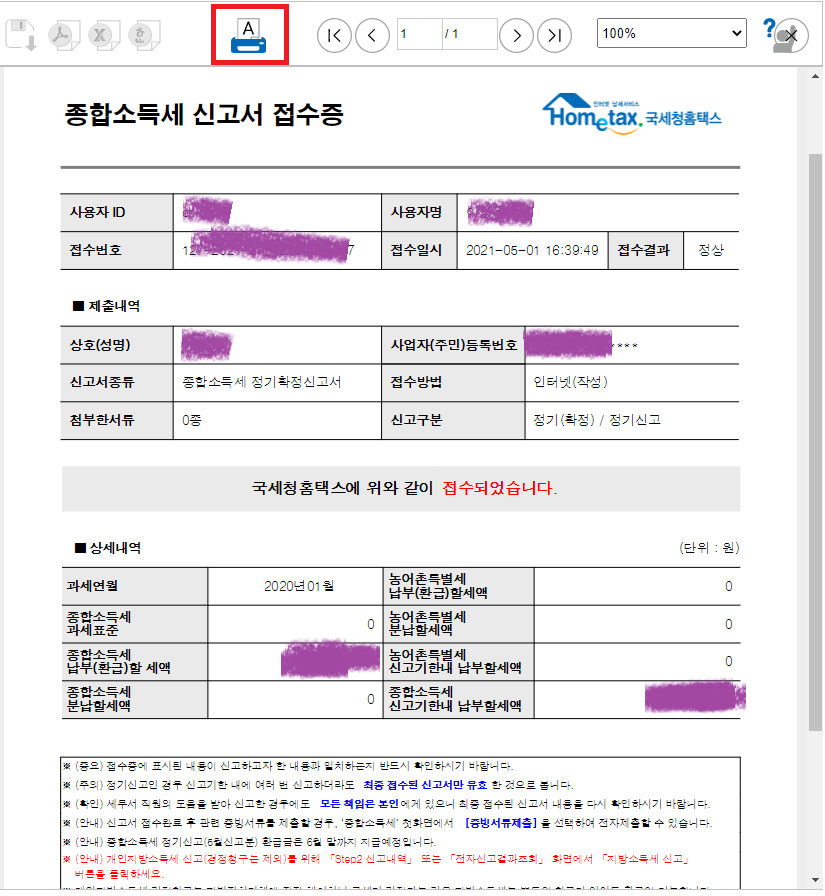Print the receipt with the printer icon

(249, 35)
